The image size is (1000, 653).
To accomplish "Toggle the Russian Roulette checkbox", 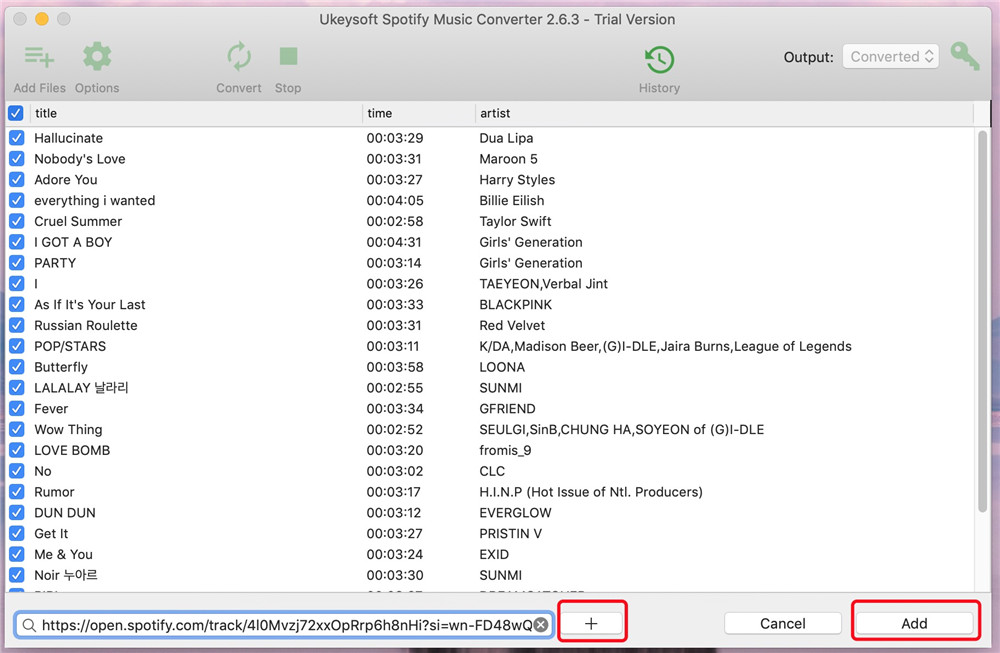I will pyautogui.click(x=17, y=325).
